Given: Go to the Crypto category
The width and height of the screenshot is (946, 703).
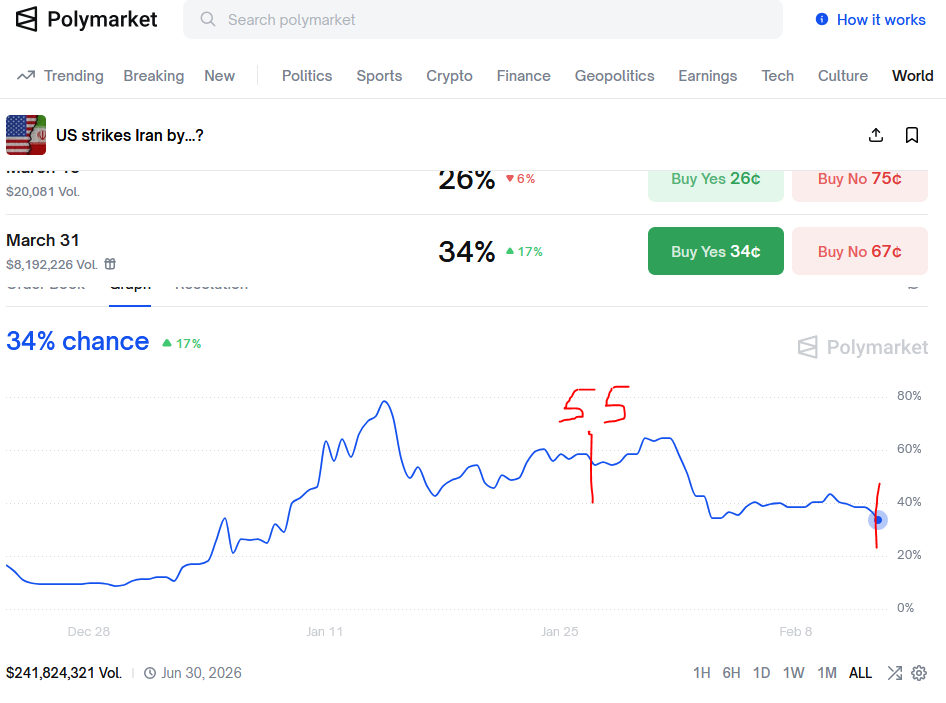Looking at the screenshot, I should click(449, 76).
